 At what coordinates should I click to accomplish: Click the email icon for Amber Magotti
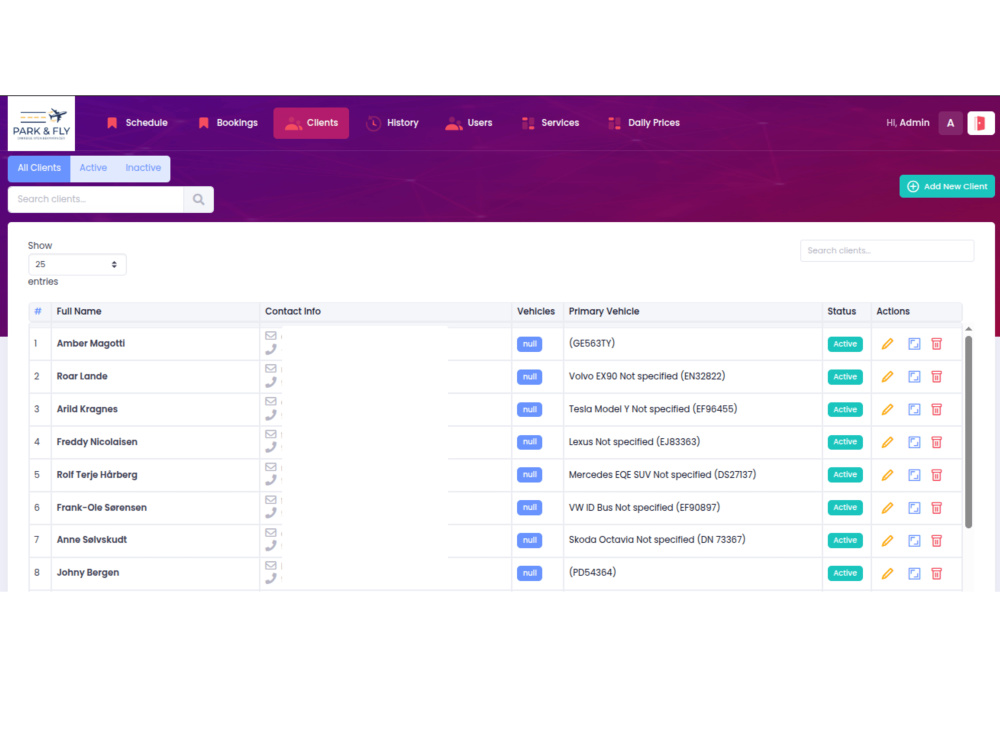pyautogui.click(x=271, y=336)
